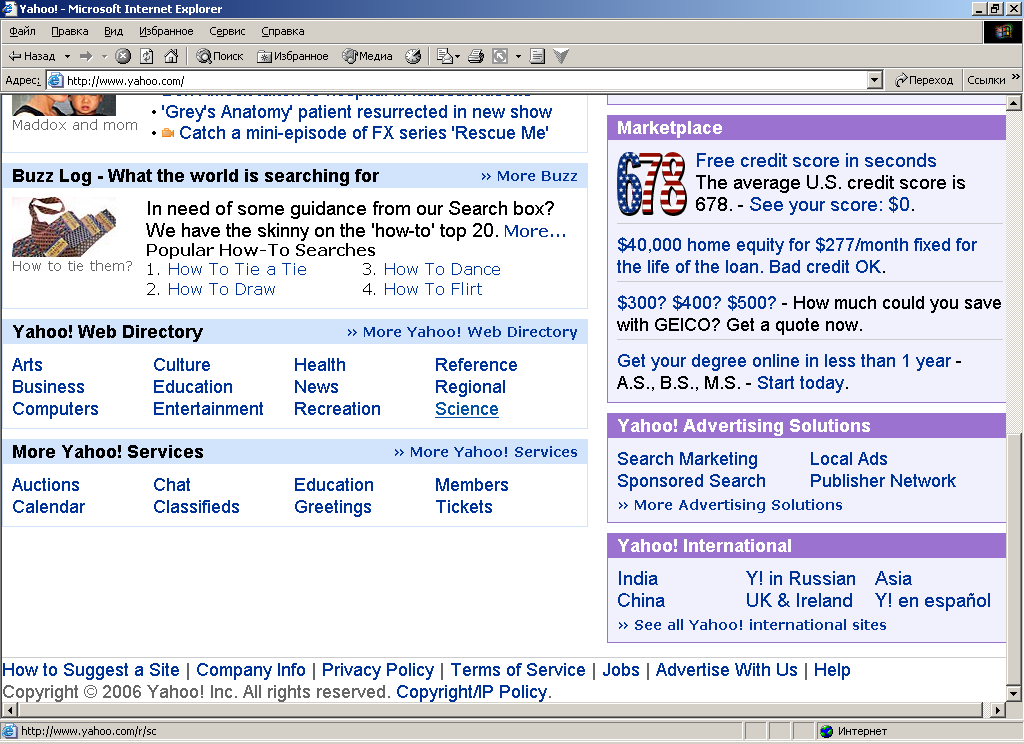Open the More Yahoo! Services link

click(486, 453)
